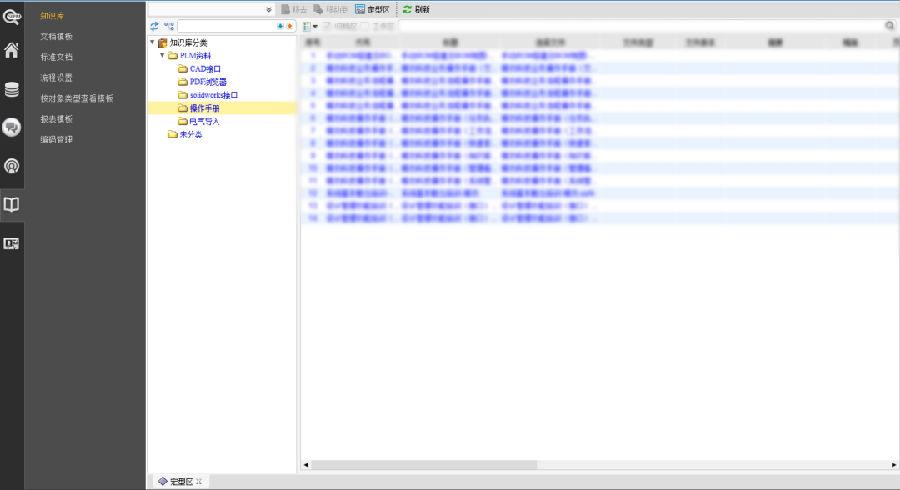Select the 操作手册 folder
Viewport: 900px width, 490px height.
[204, 108]
